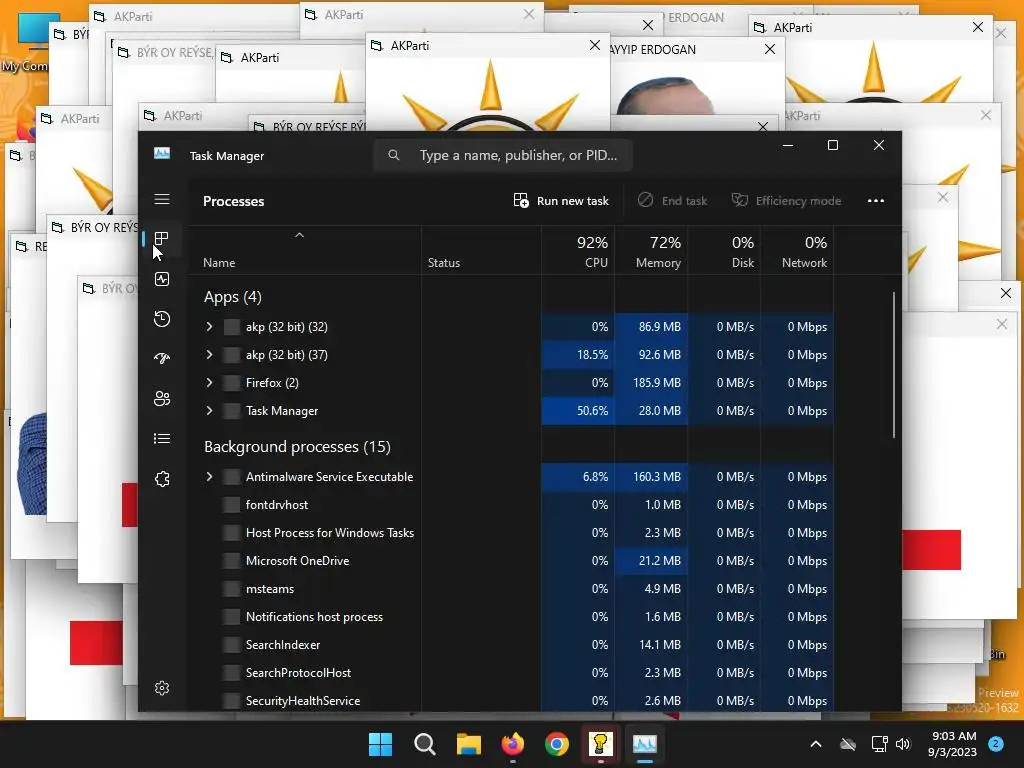Viewport: 1024px width, 768px height.
Task: Expand the akp (32 bit) (32) process group
Action: click(x=209, y=327)
